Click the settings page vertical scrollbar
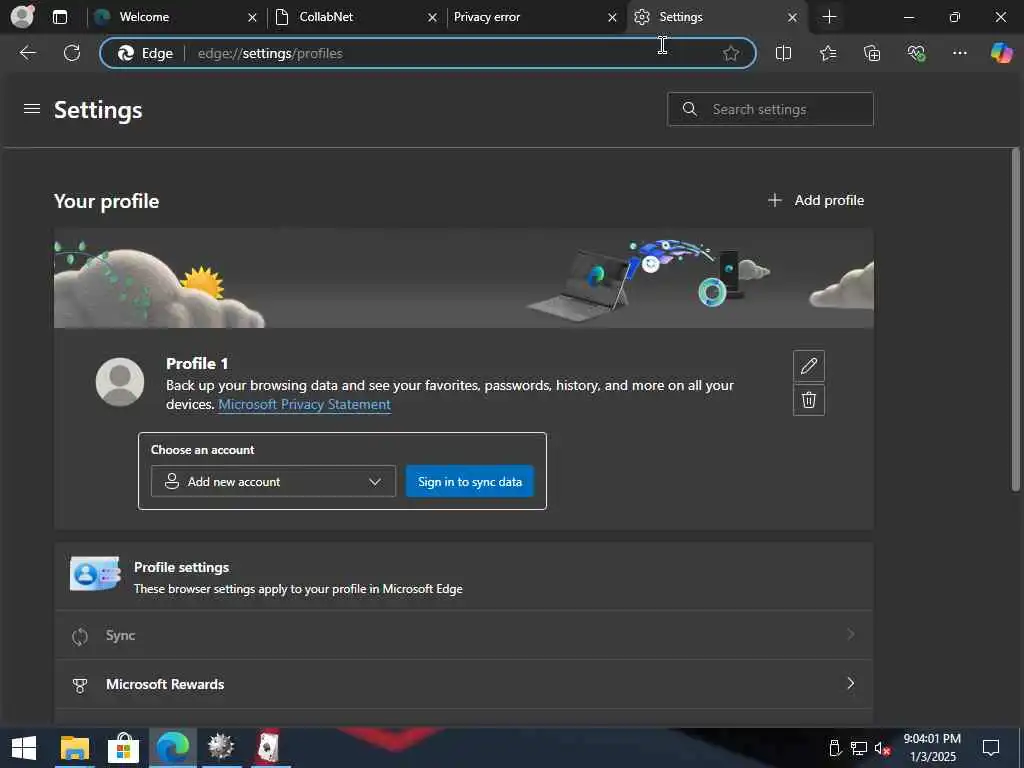Viewport: 1024px width, 768px height. point(1015,320)
